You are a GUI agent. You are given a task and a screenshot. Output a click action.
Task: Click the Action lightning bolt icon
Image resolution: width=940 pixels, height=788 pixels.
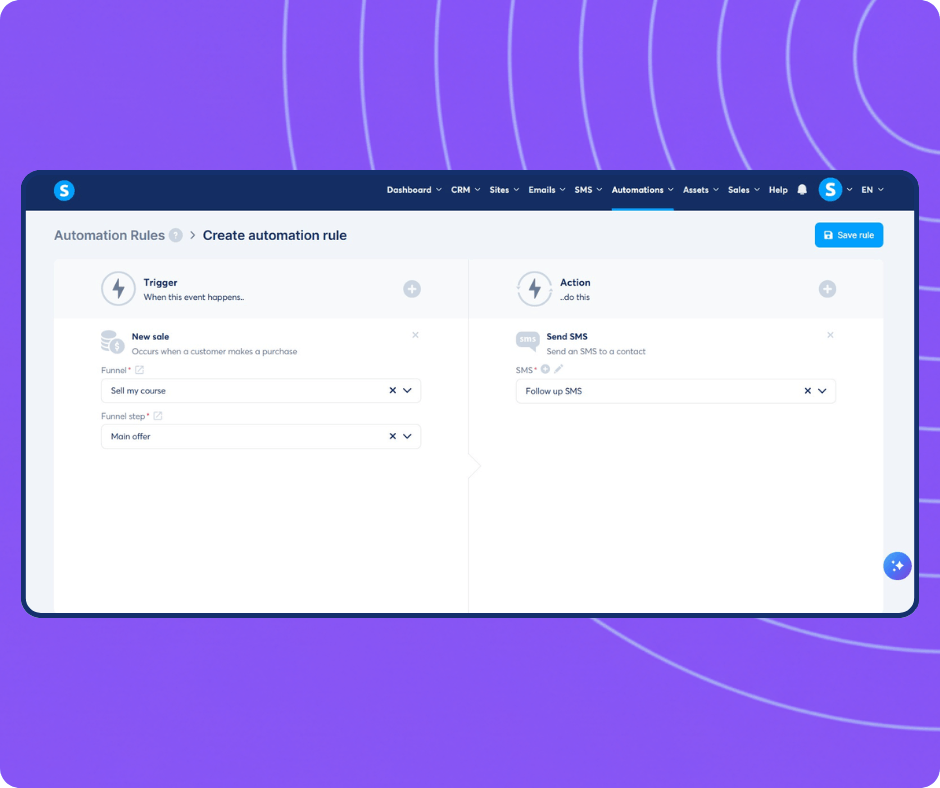tap(534, 288)
